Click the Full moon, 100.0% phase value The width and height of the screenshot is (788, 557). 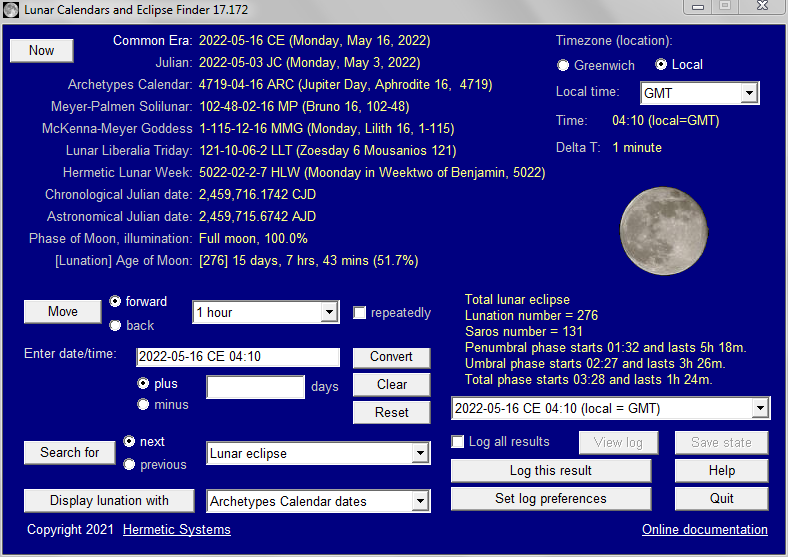pos(253,239)
